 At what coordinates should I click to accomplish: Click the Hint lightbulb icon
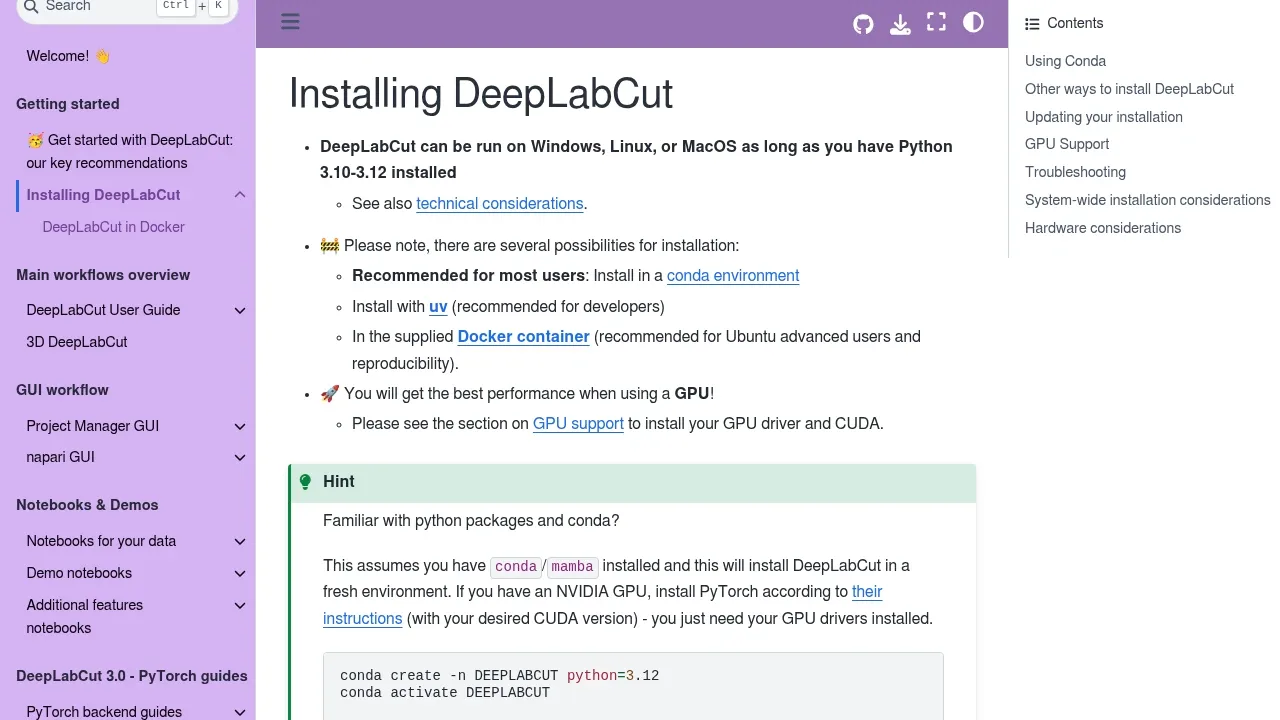pos(305,482)
